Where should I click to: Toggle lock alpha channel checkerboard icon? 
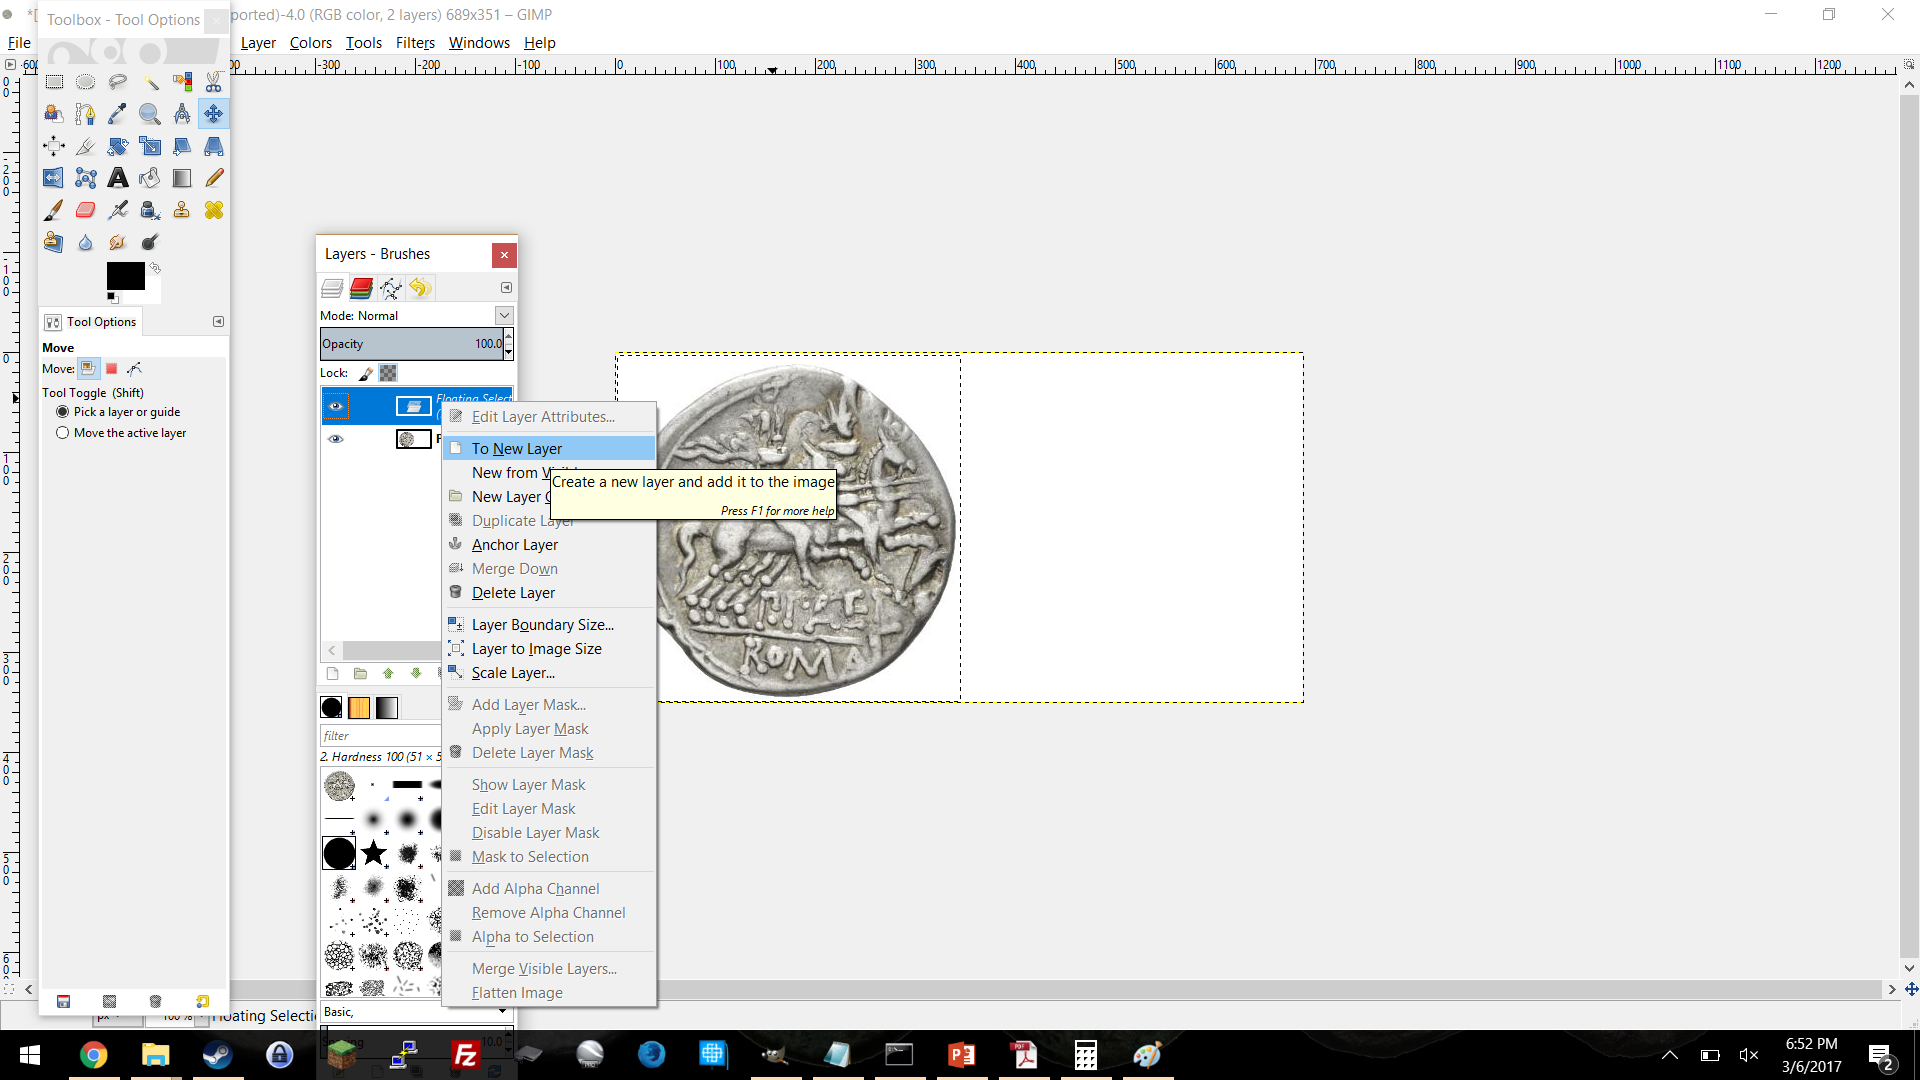(x=388, y=373)
